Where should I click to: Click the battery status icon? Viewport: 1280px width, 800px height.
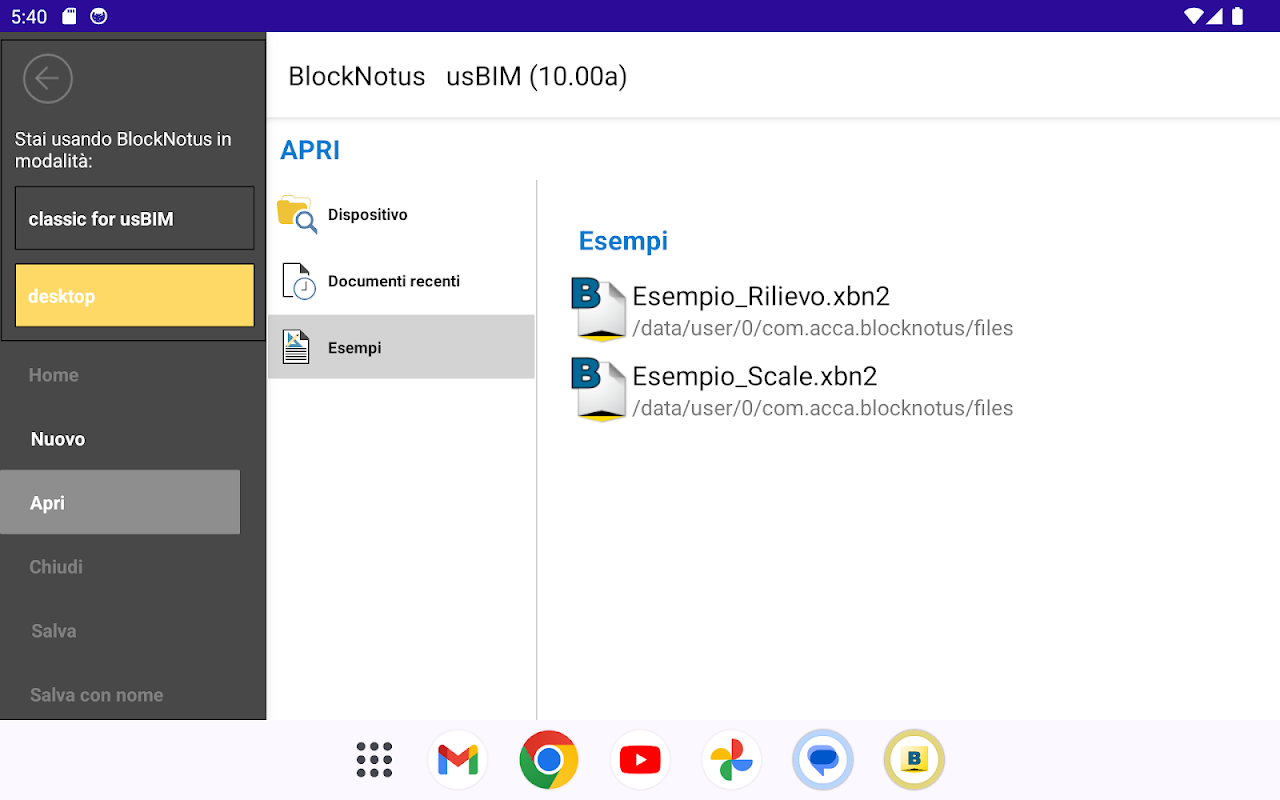click(1237, 16)
